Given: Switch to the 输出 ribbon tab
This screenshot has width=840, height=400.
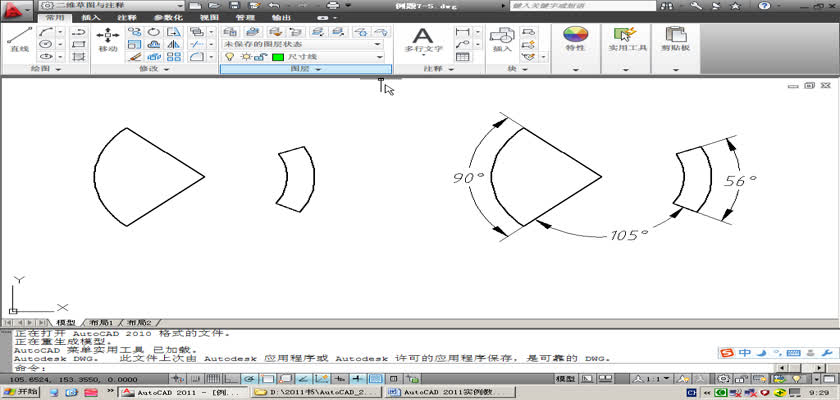Looking at the screenshot, I should pyautogui.click(x=282, y=18).
